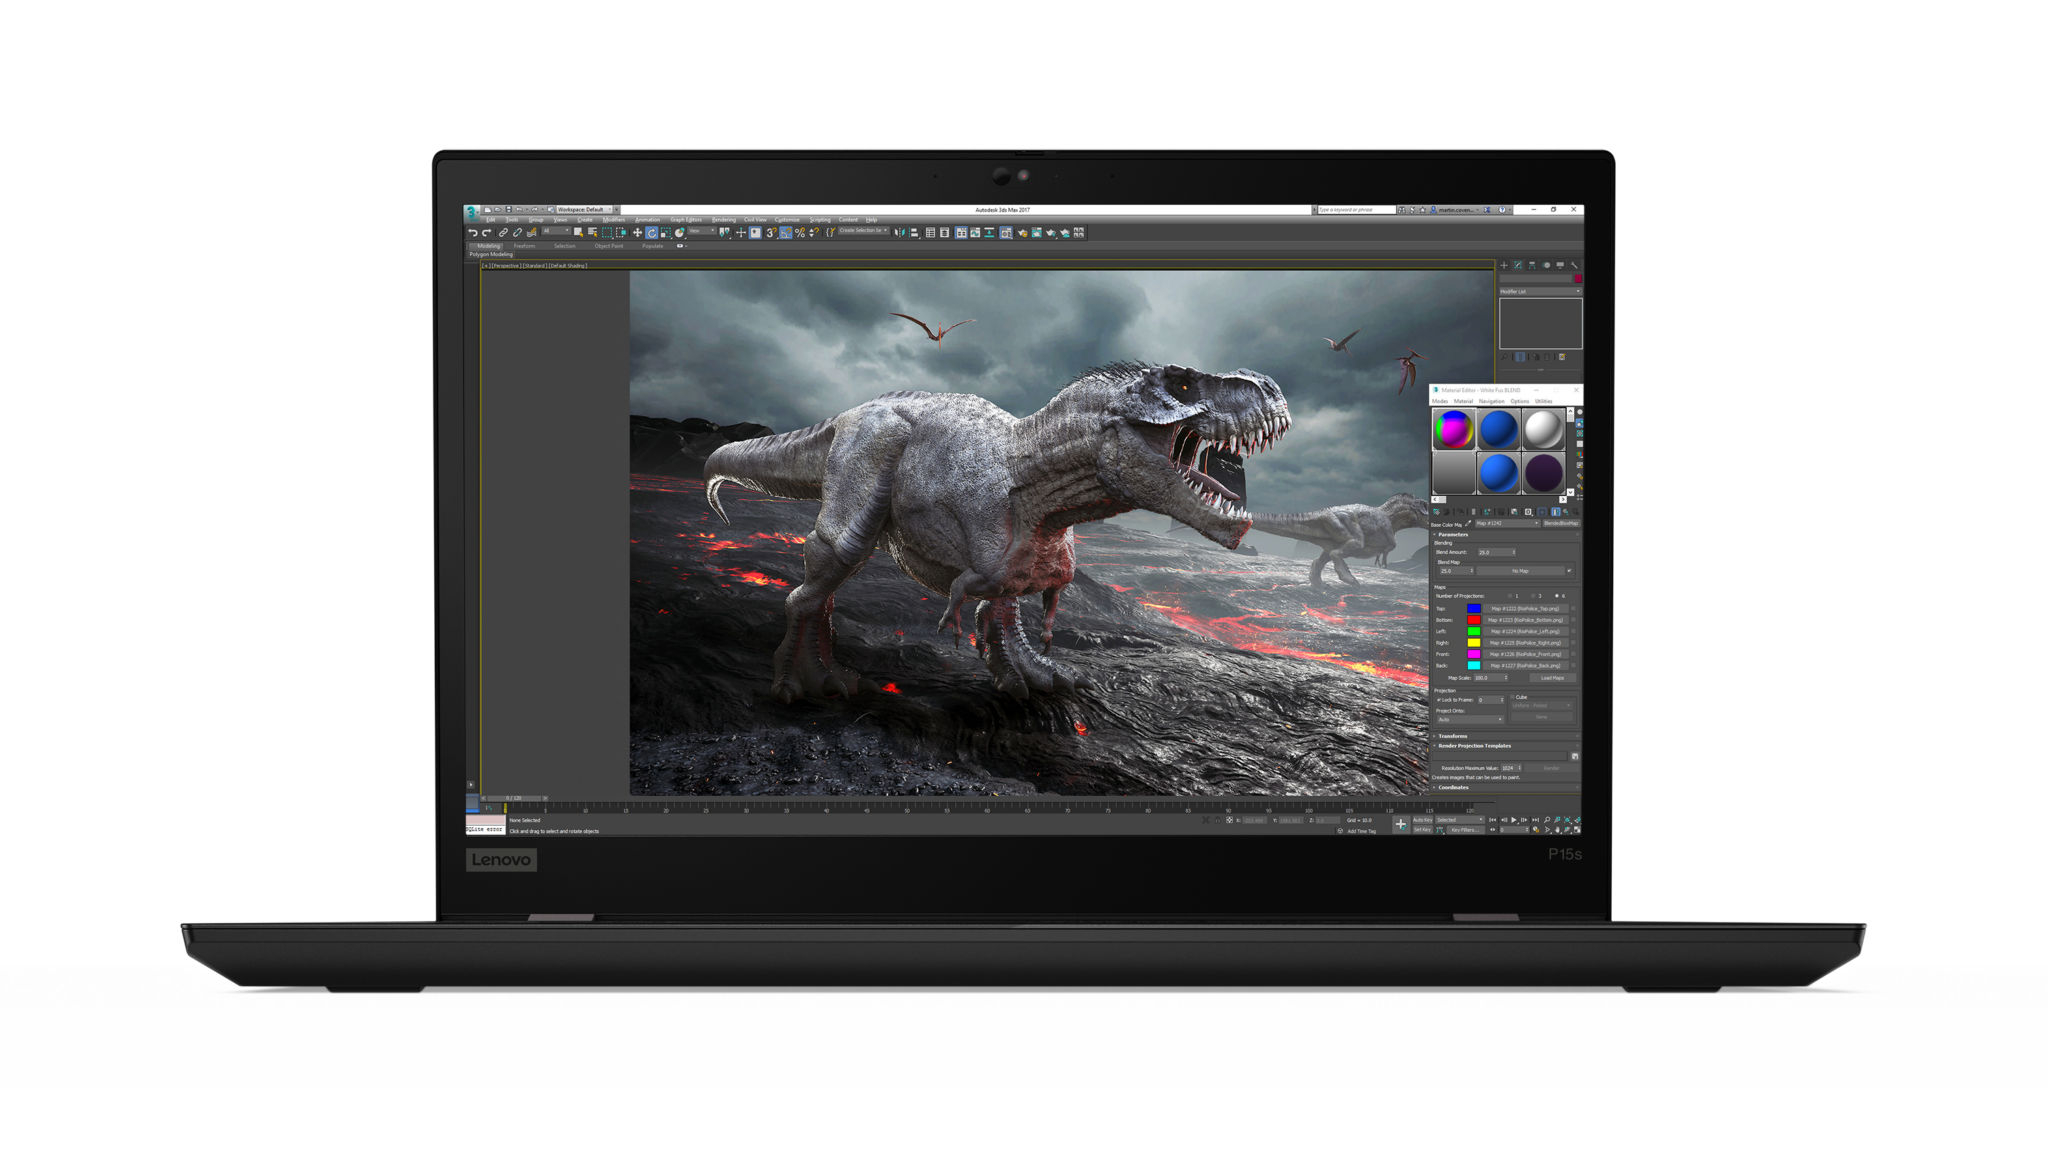Click the Render Production teapot icon
The width and height of the screenshot is (2048, 1152).
tap(1052, 232)
